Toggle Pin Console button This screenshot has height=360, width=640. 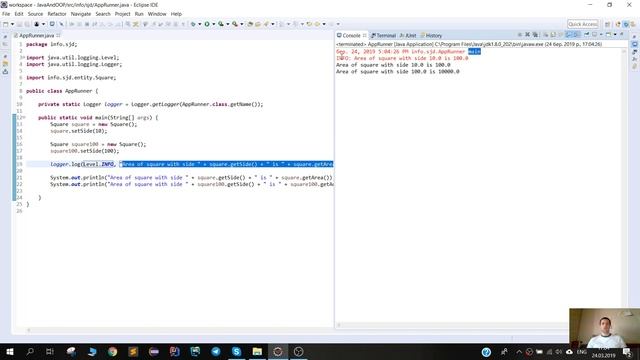click(x=587, y=34)
